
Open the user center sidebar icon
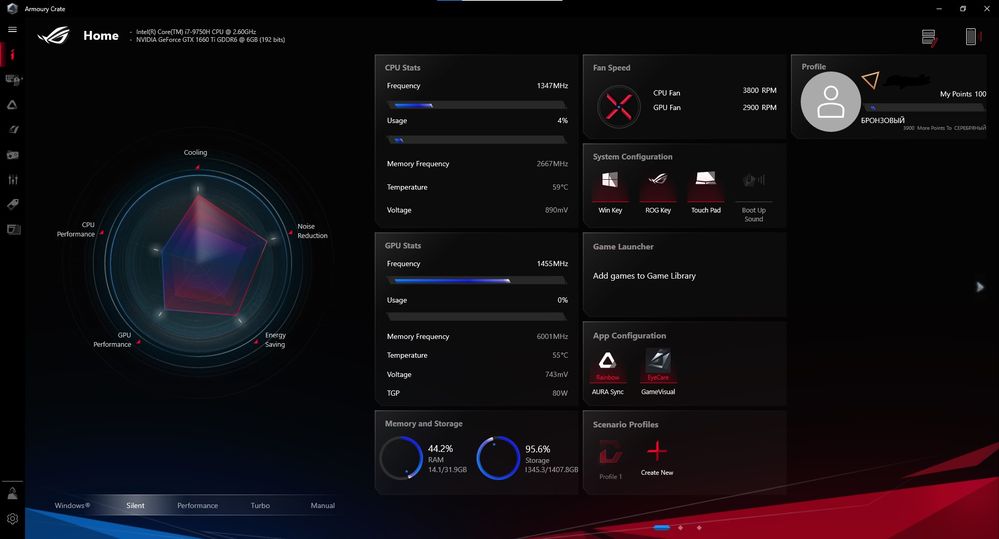coord(12,493)
